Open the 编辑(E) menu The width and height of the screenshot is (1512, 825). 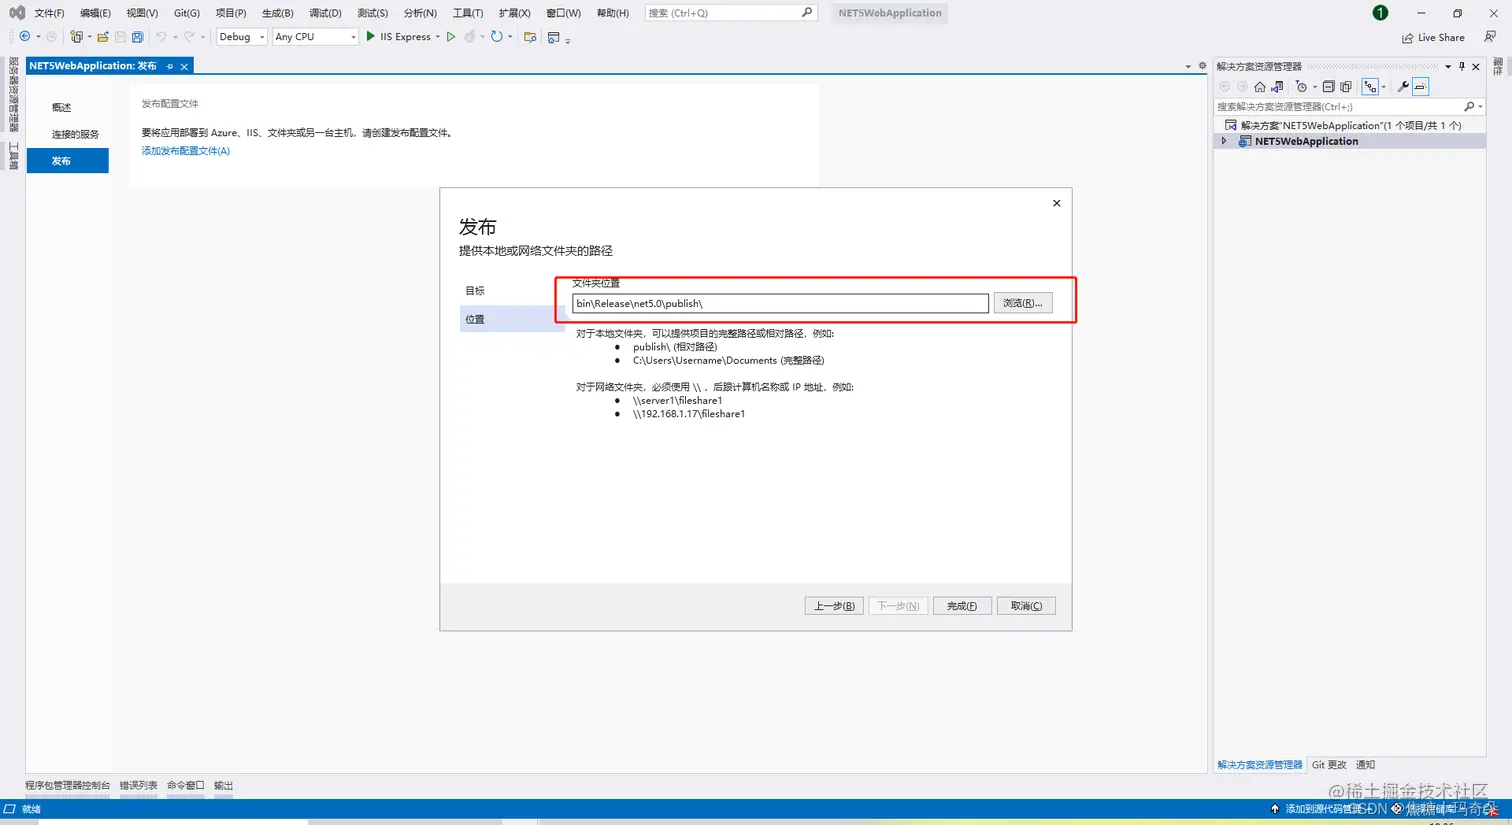[x=95, y=13]
